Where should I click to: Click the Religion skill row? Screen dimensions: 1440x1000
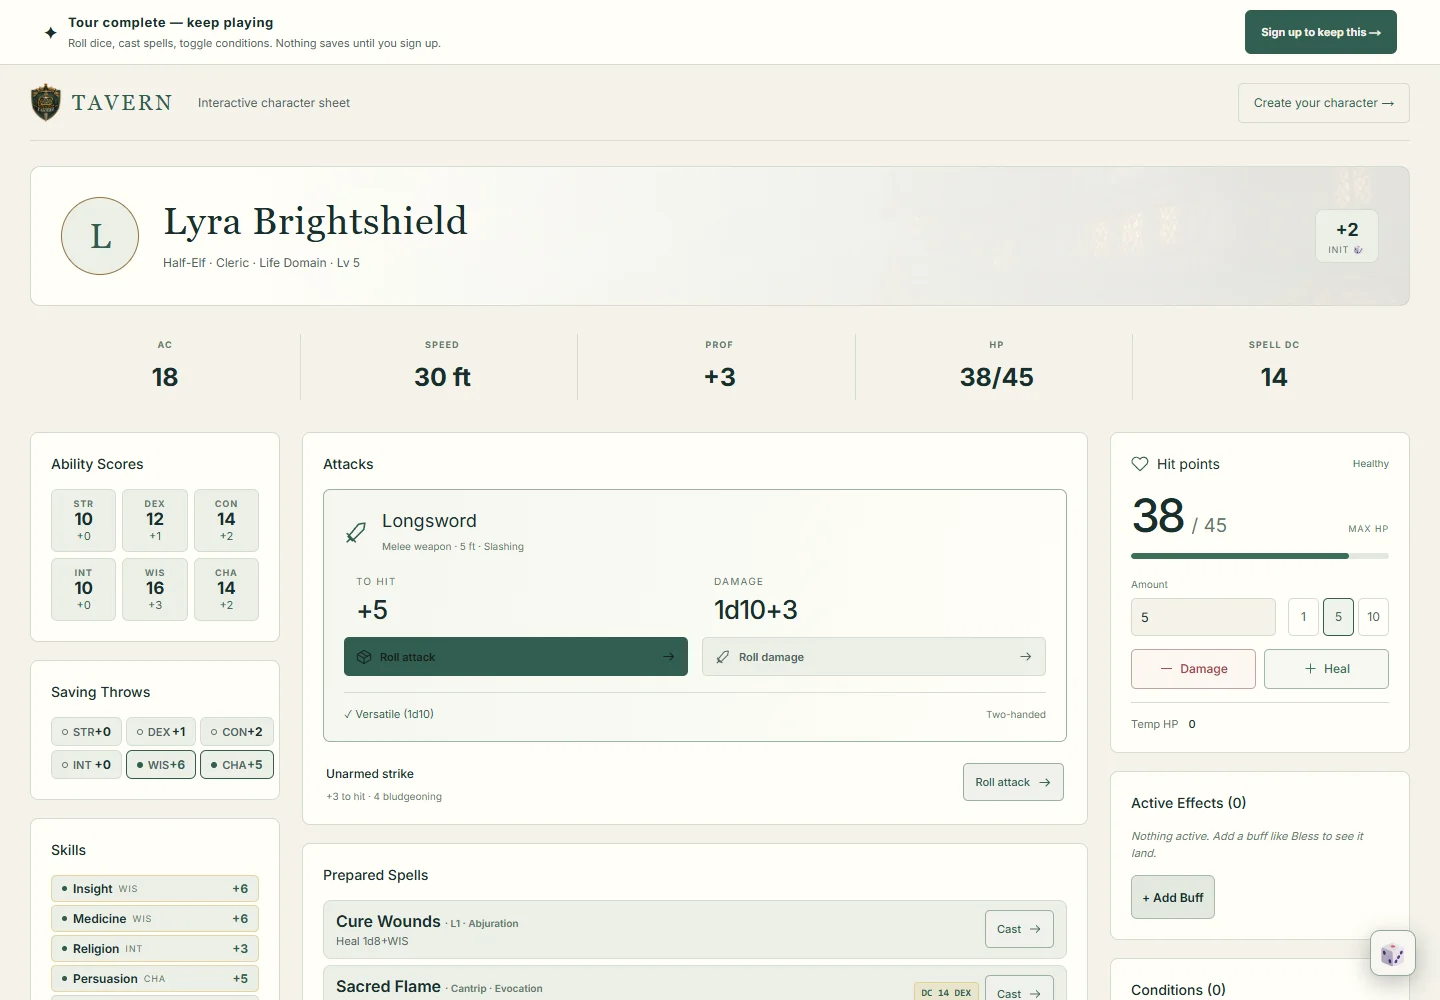coord(155,949)
